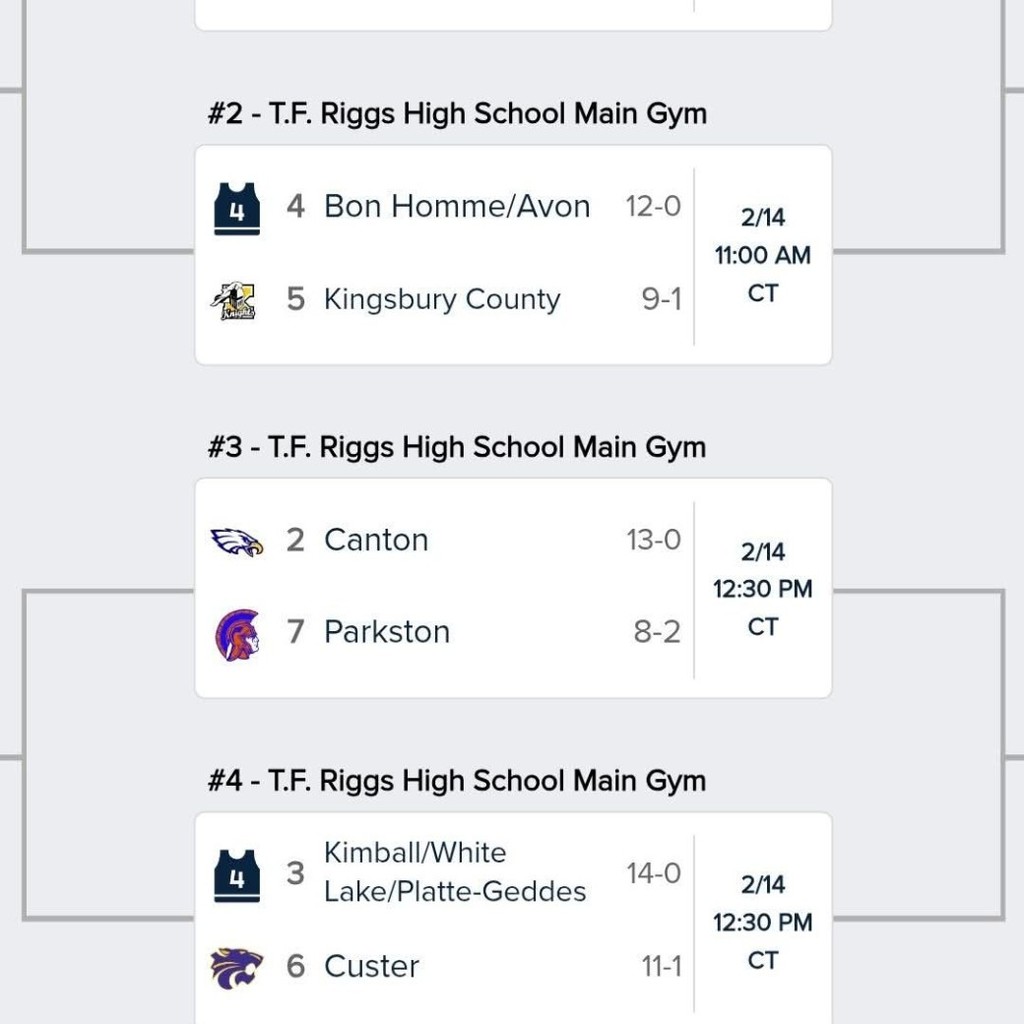Select the Canton vs Parkston 12:30 PM time
Viewport: 1024px width, 1024px height.
tap(762, 589)
